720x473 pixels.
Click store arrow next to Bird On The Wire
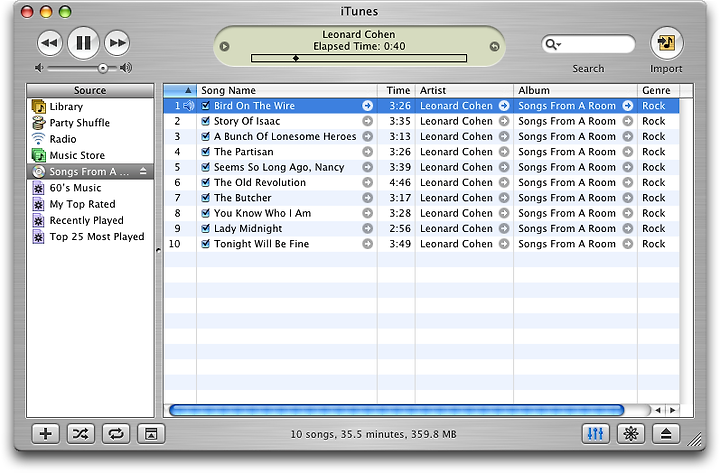click(x=367, y=106)
